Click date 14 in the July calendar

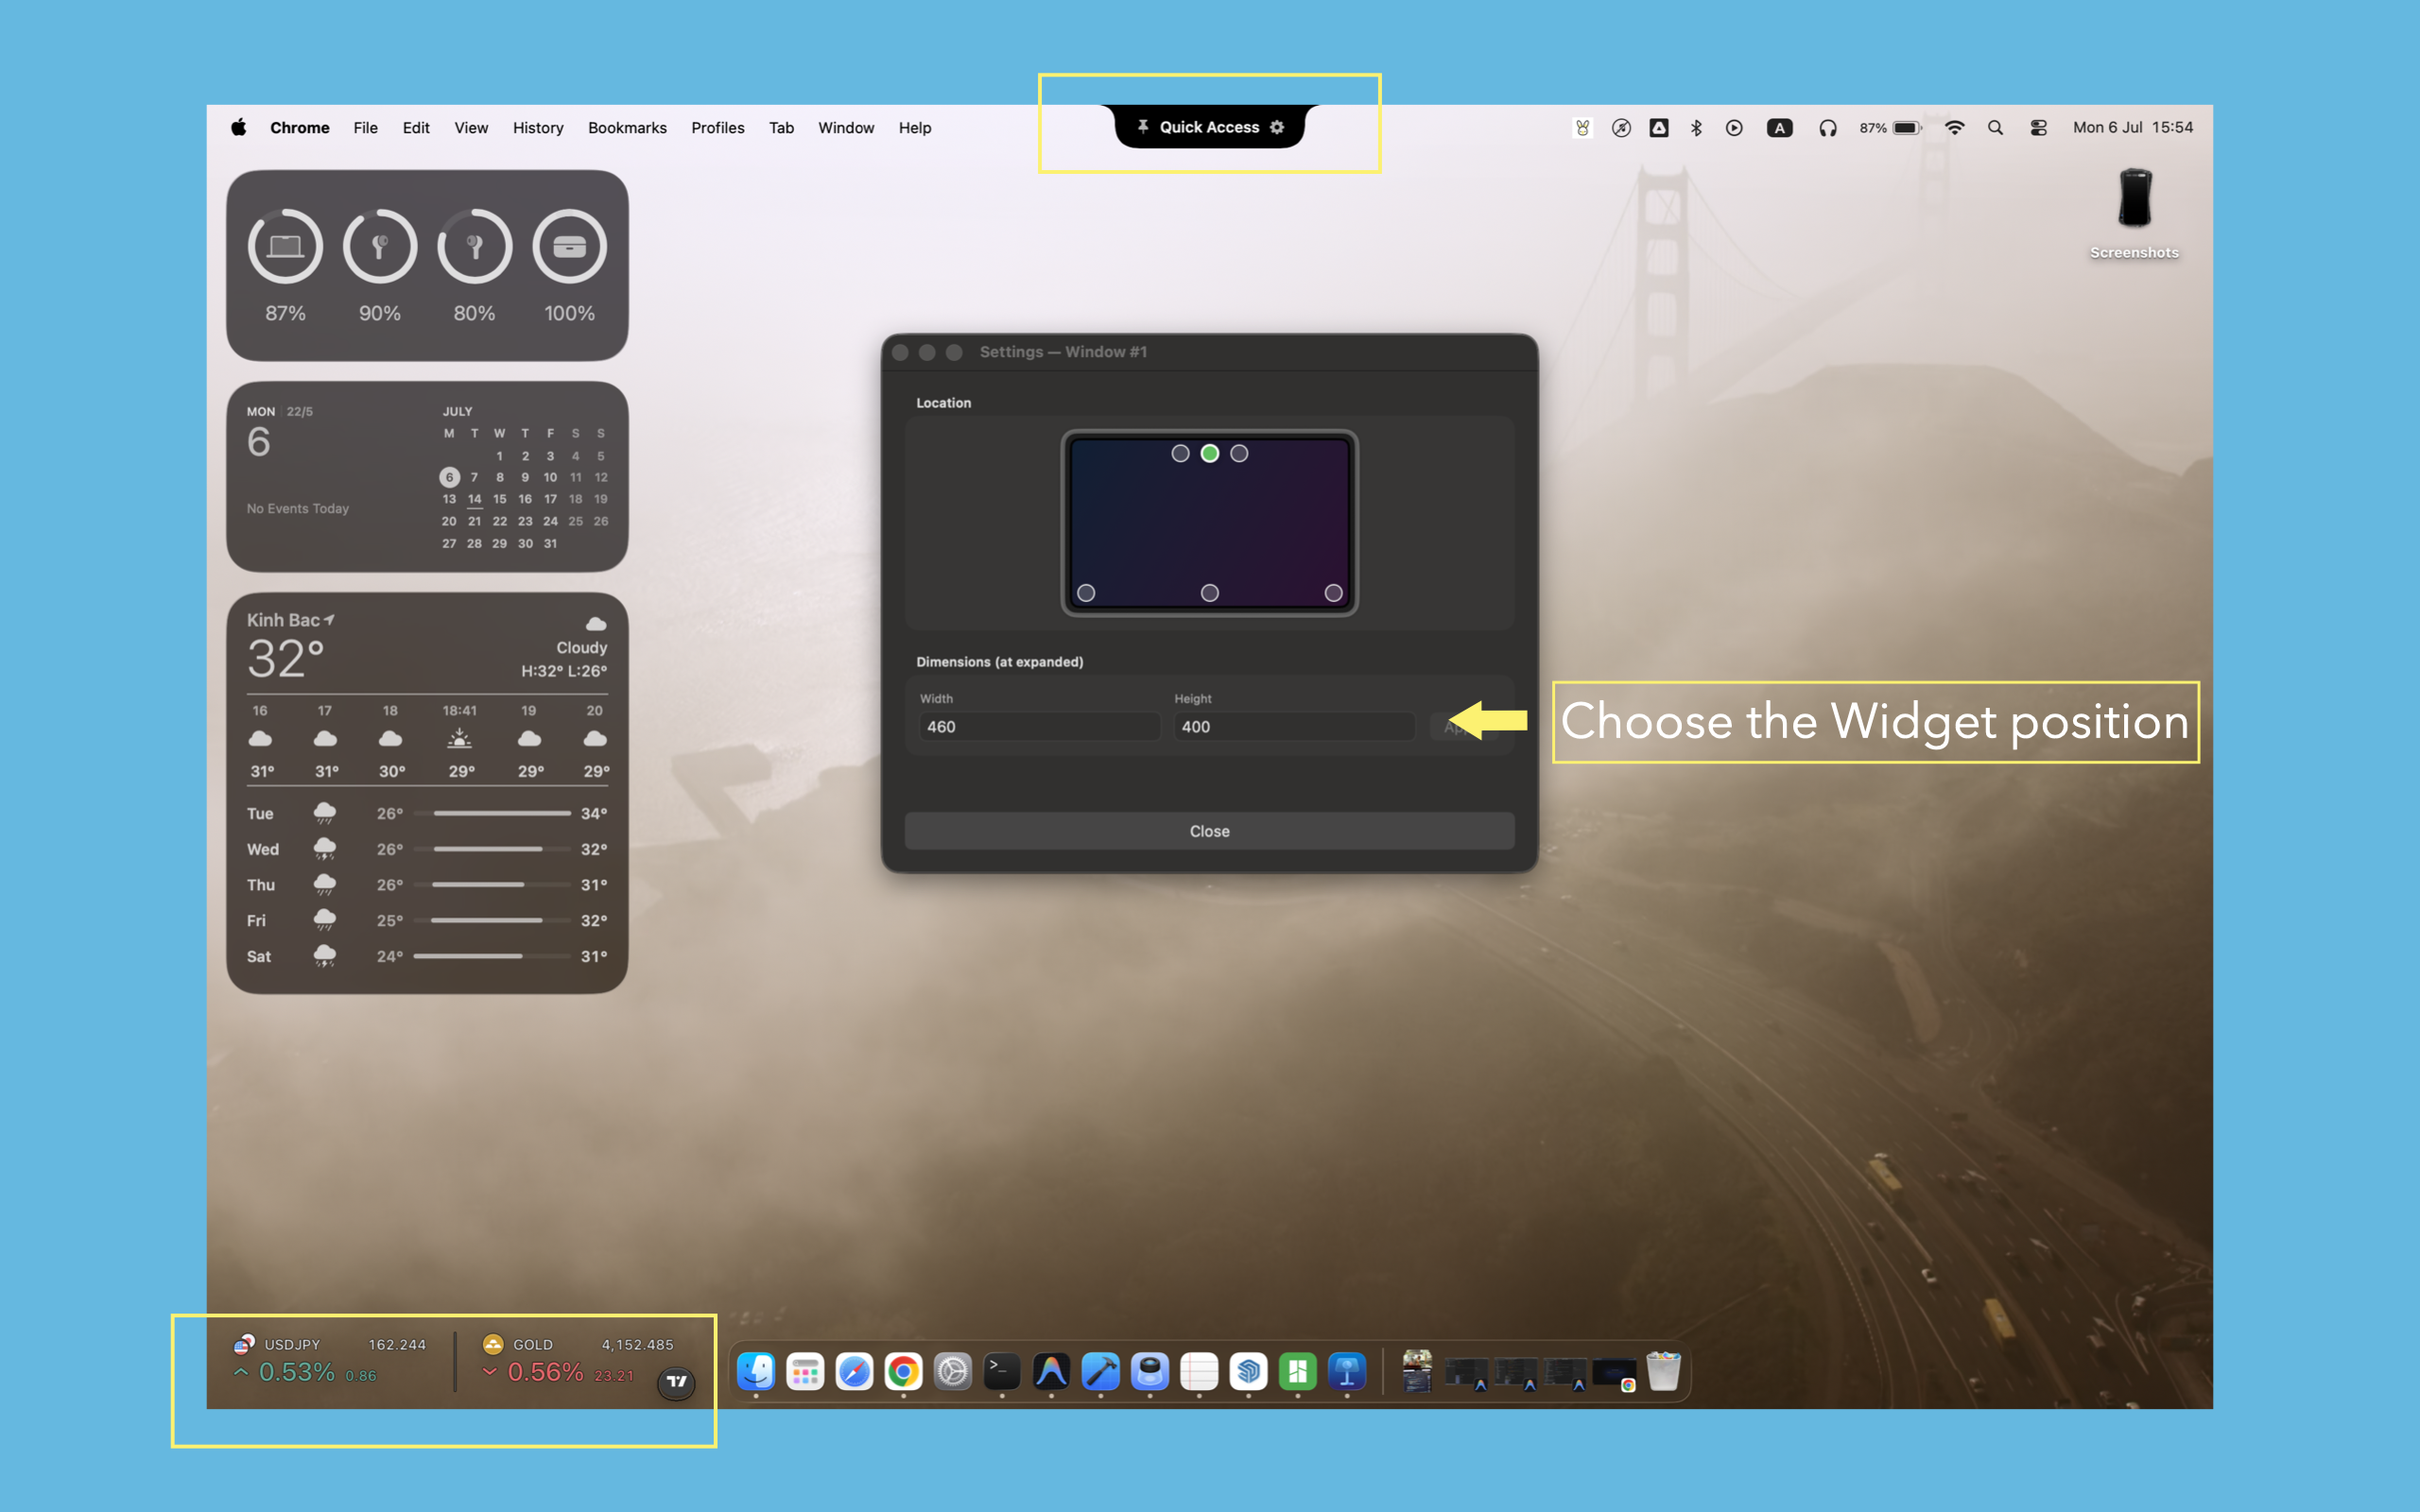pos(474,499)
